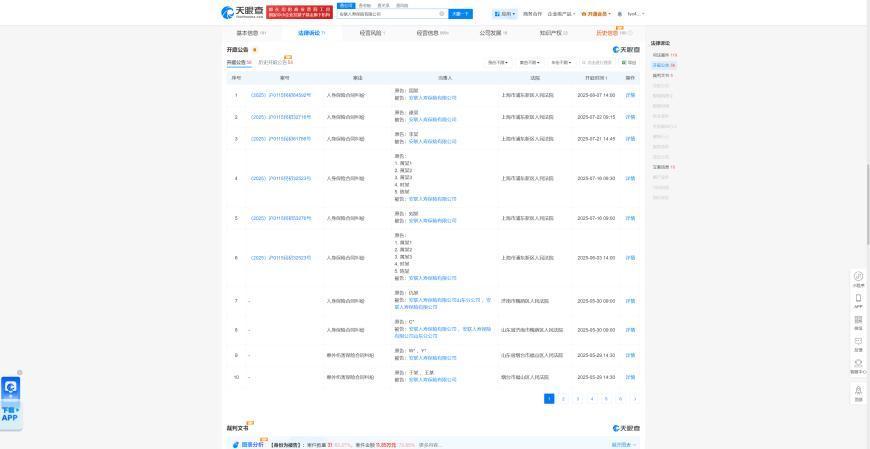Open the case number link in row 3
This screenshot has width=870, height=449.
tap(281, 139)
